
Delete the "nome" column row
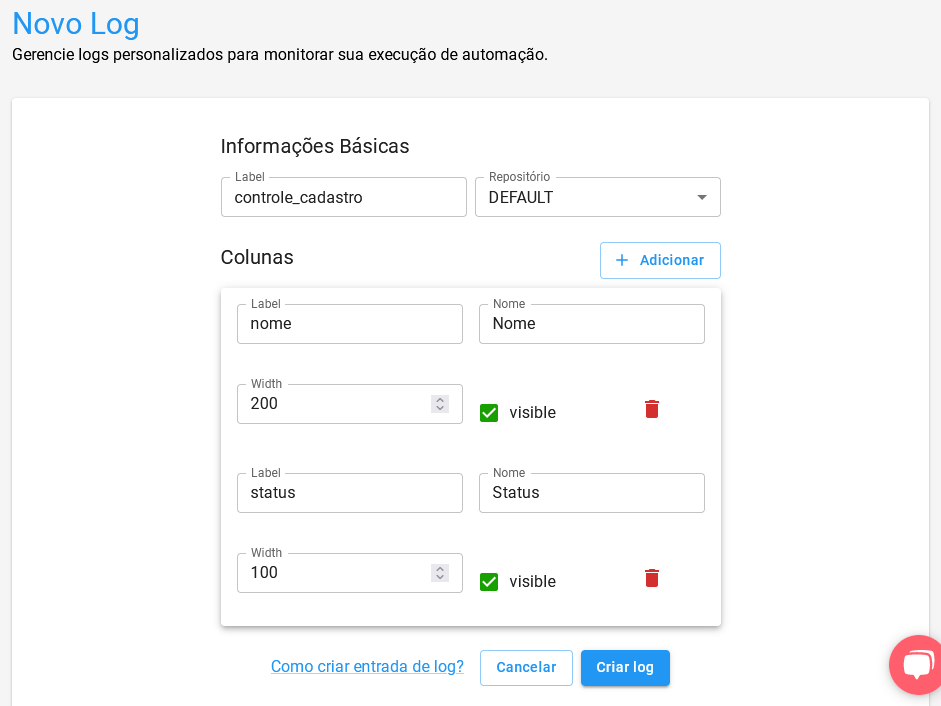(x=651, y=409)
